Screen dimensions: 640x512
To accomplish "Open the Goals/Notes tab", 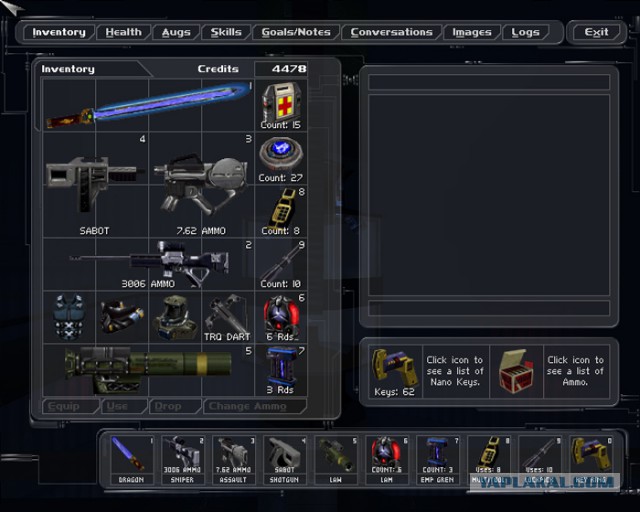I will pyautogui.click(x=296, y=32).
